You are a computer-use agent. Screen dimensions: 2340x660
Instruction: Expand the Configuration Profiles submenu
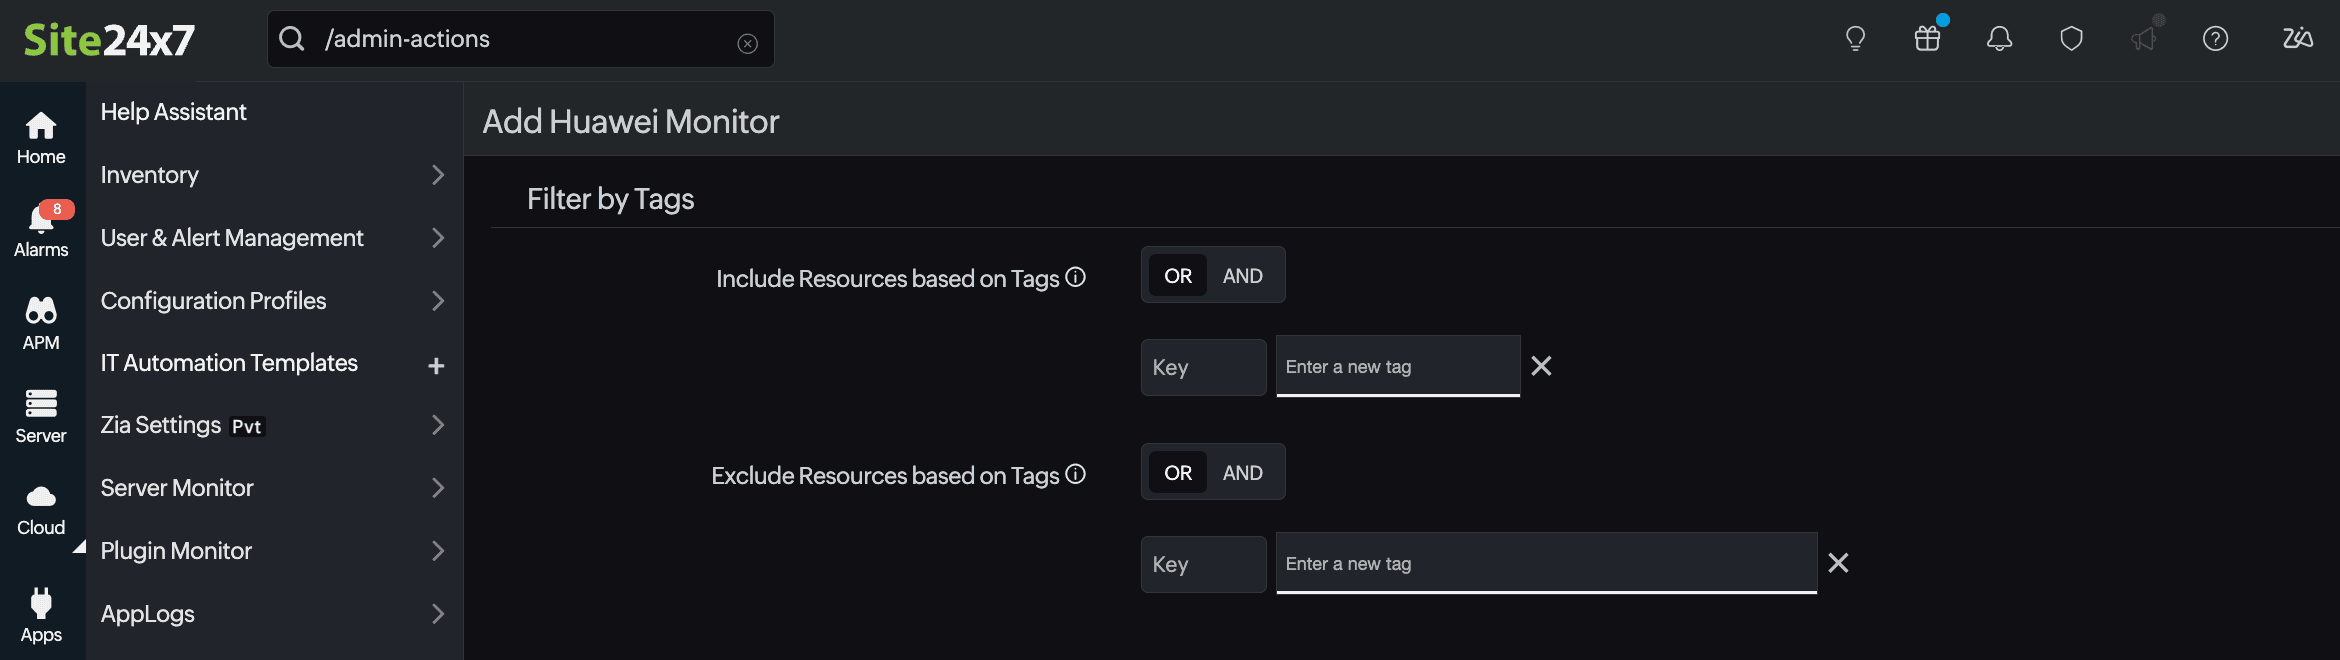coord(437,301)
